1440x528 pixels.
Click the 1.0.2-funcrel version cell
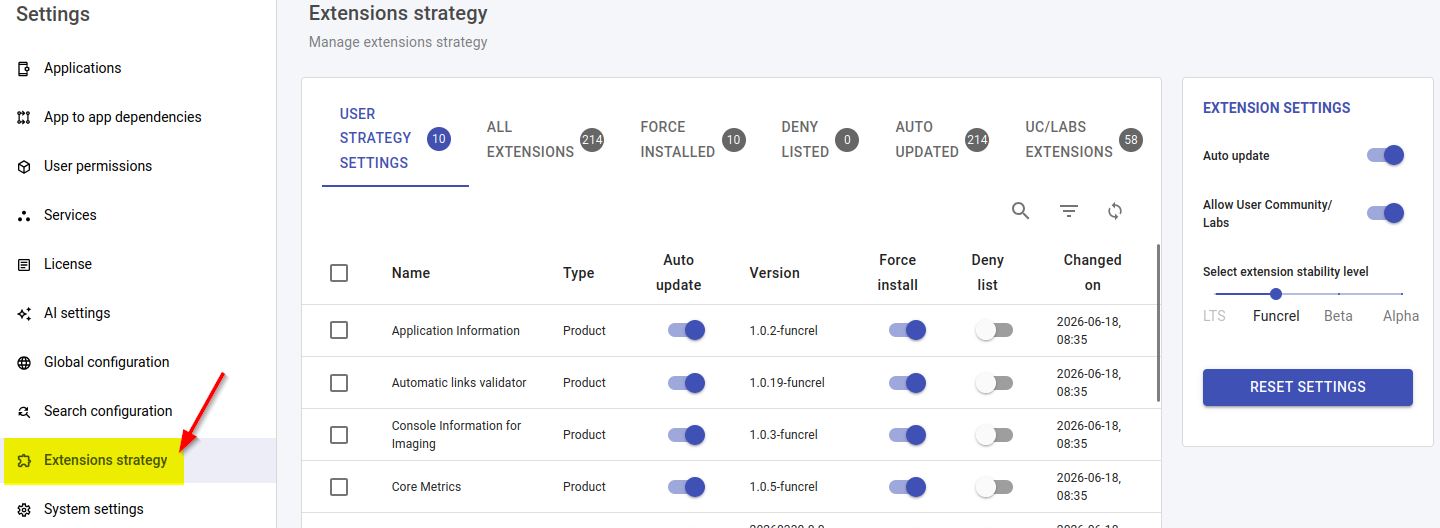[x=783, y=330]
